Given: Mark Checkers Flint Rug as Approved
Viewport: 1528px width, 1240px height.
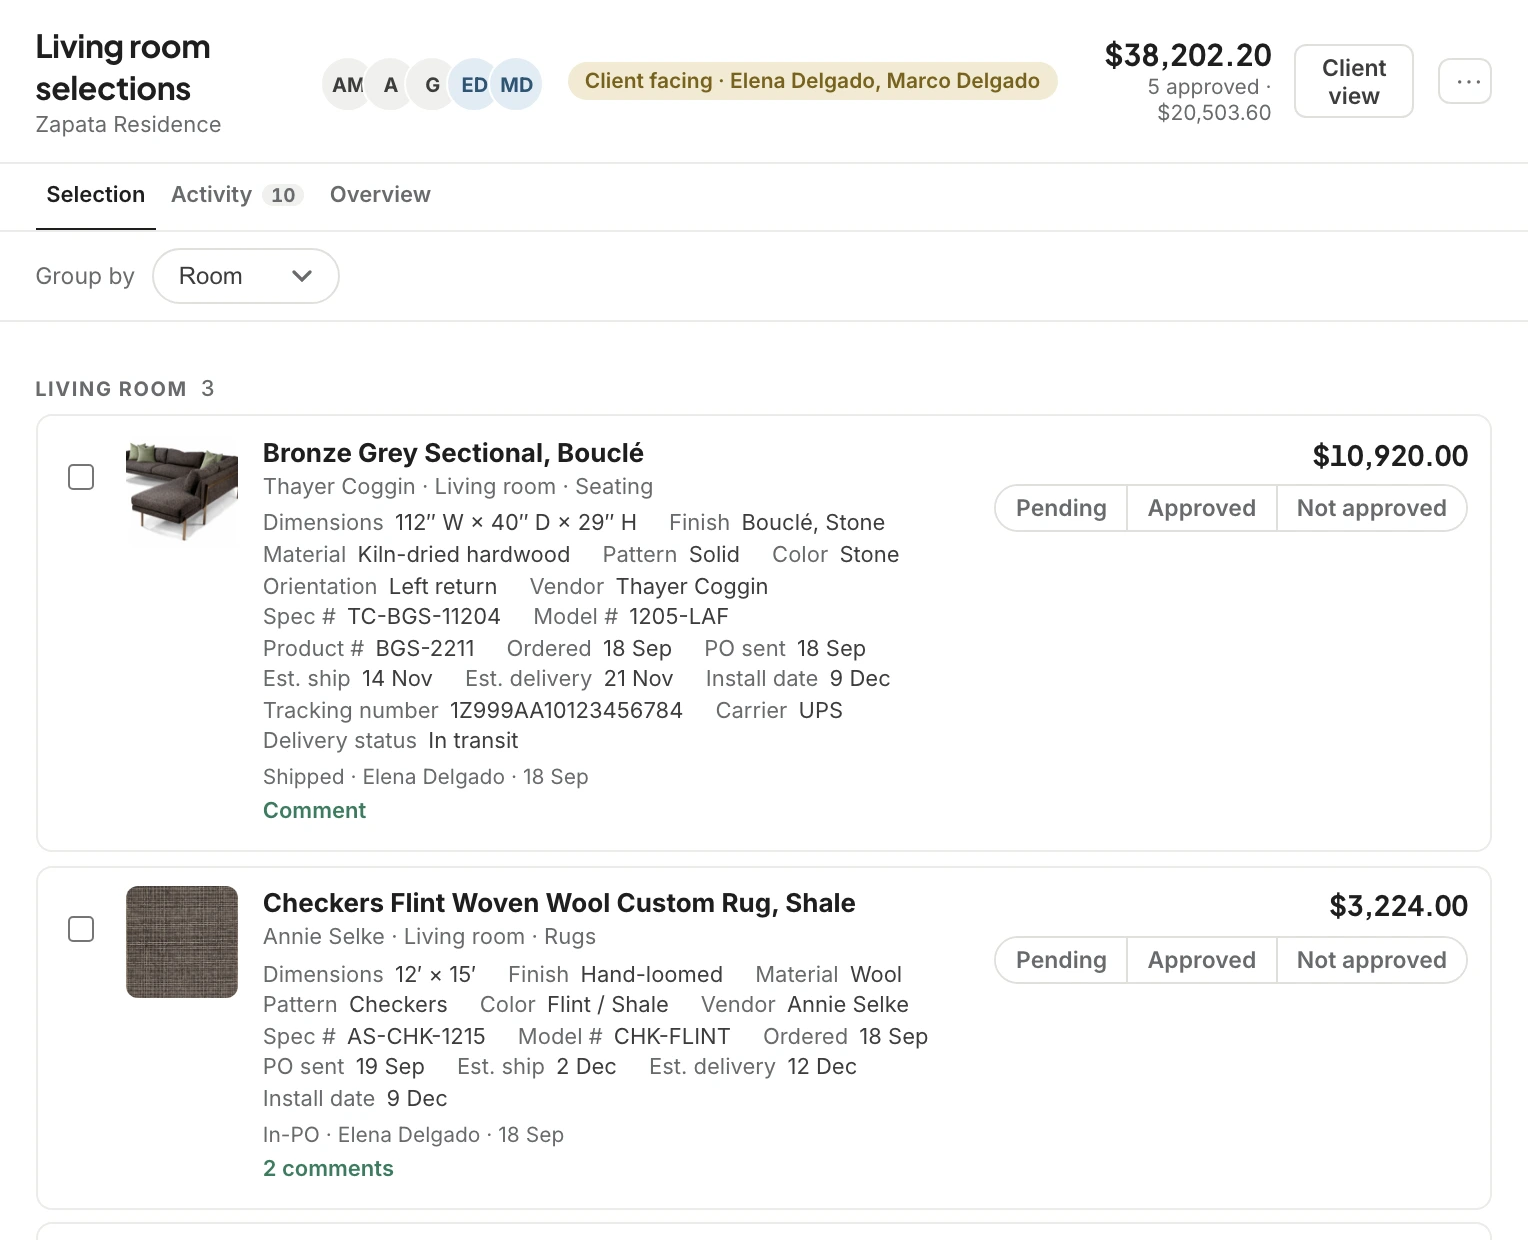Looking at the screenshot, I should (1202, 960).
